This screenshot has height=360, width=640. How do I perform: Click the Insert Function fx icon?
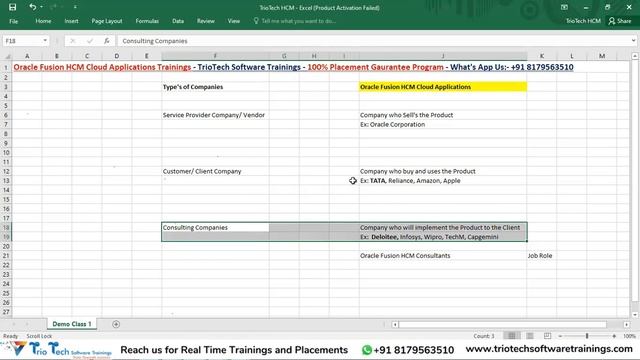coord(107,41)
